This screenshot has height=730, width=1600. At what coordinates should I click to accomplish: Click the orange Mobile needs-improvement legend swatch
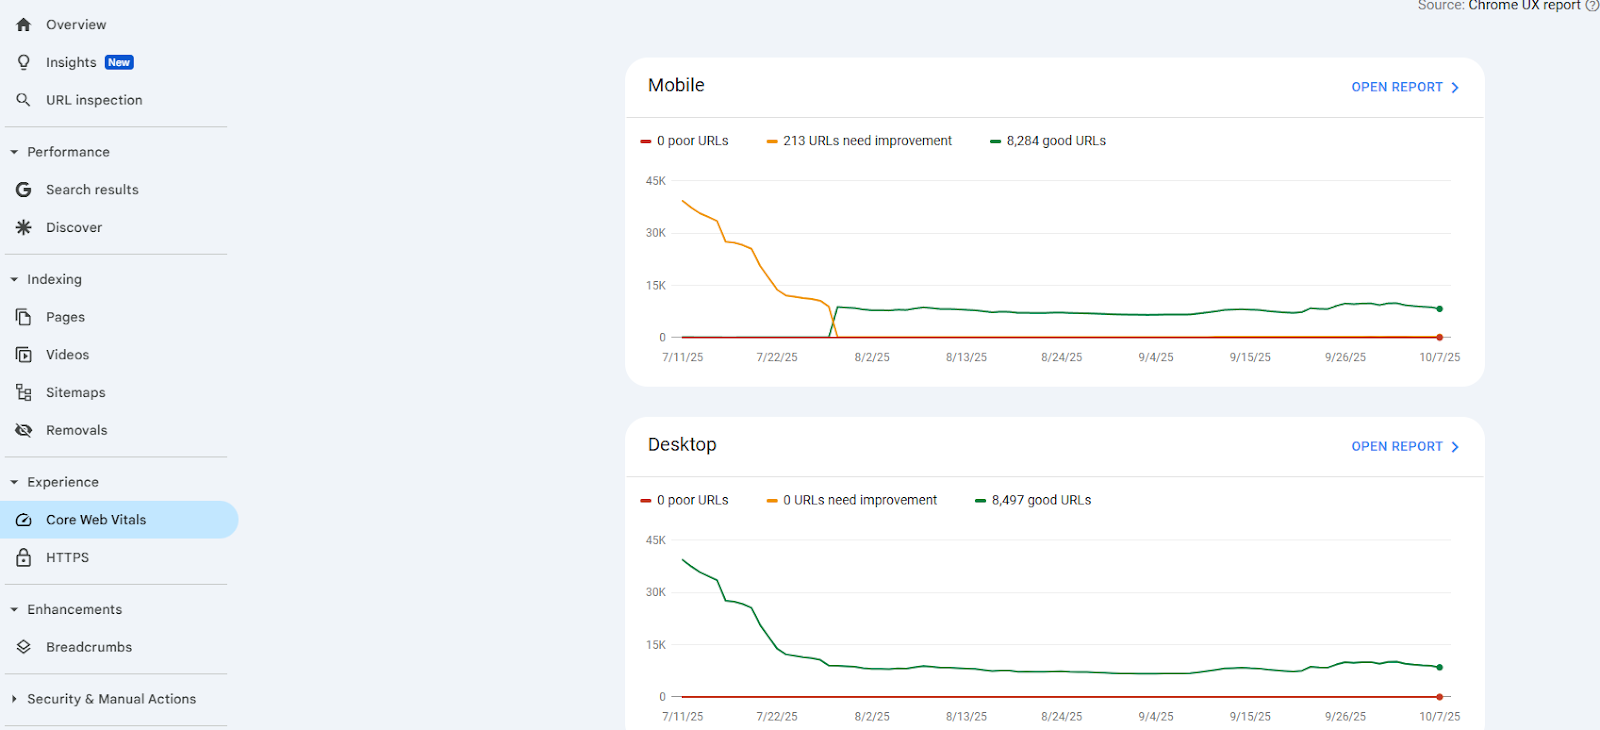tap(772, 142)
